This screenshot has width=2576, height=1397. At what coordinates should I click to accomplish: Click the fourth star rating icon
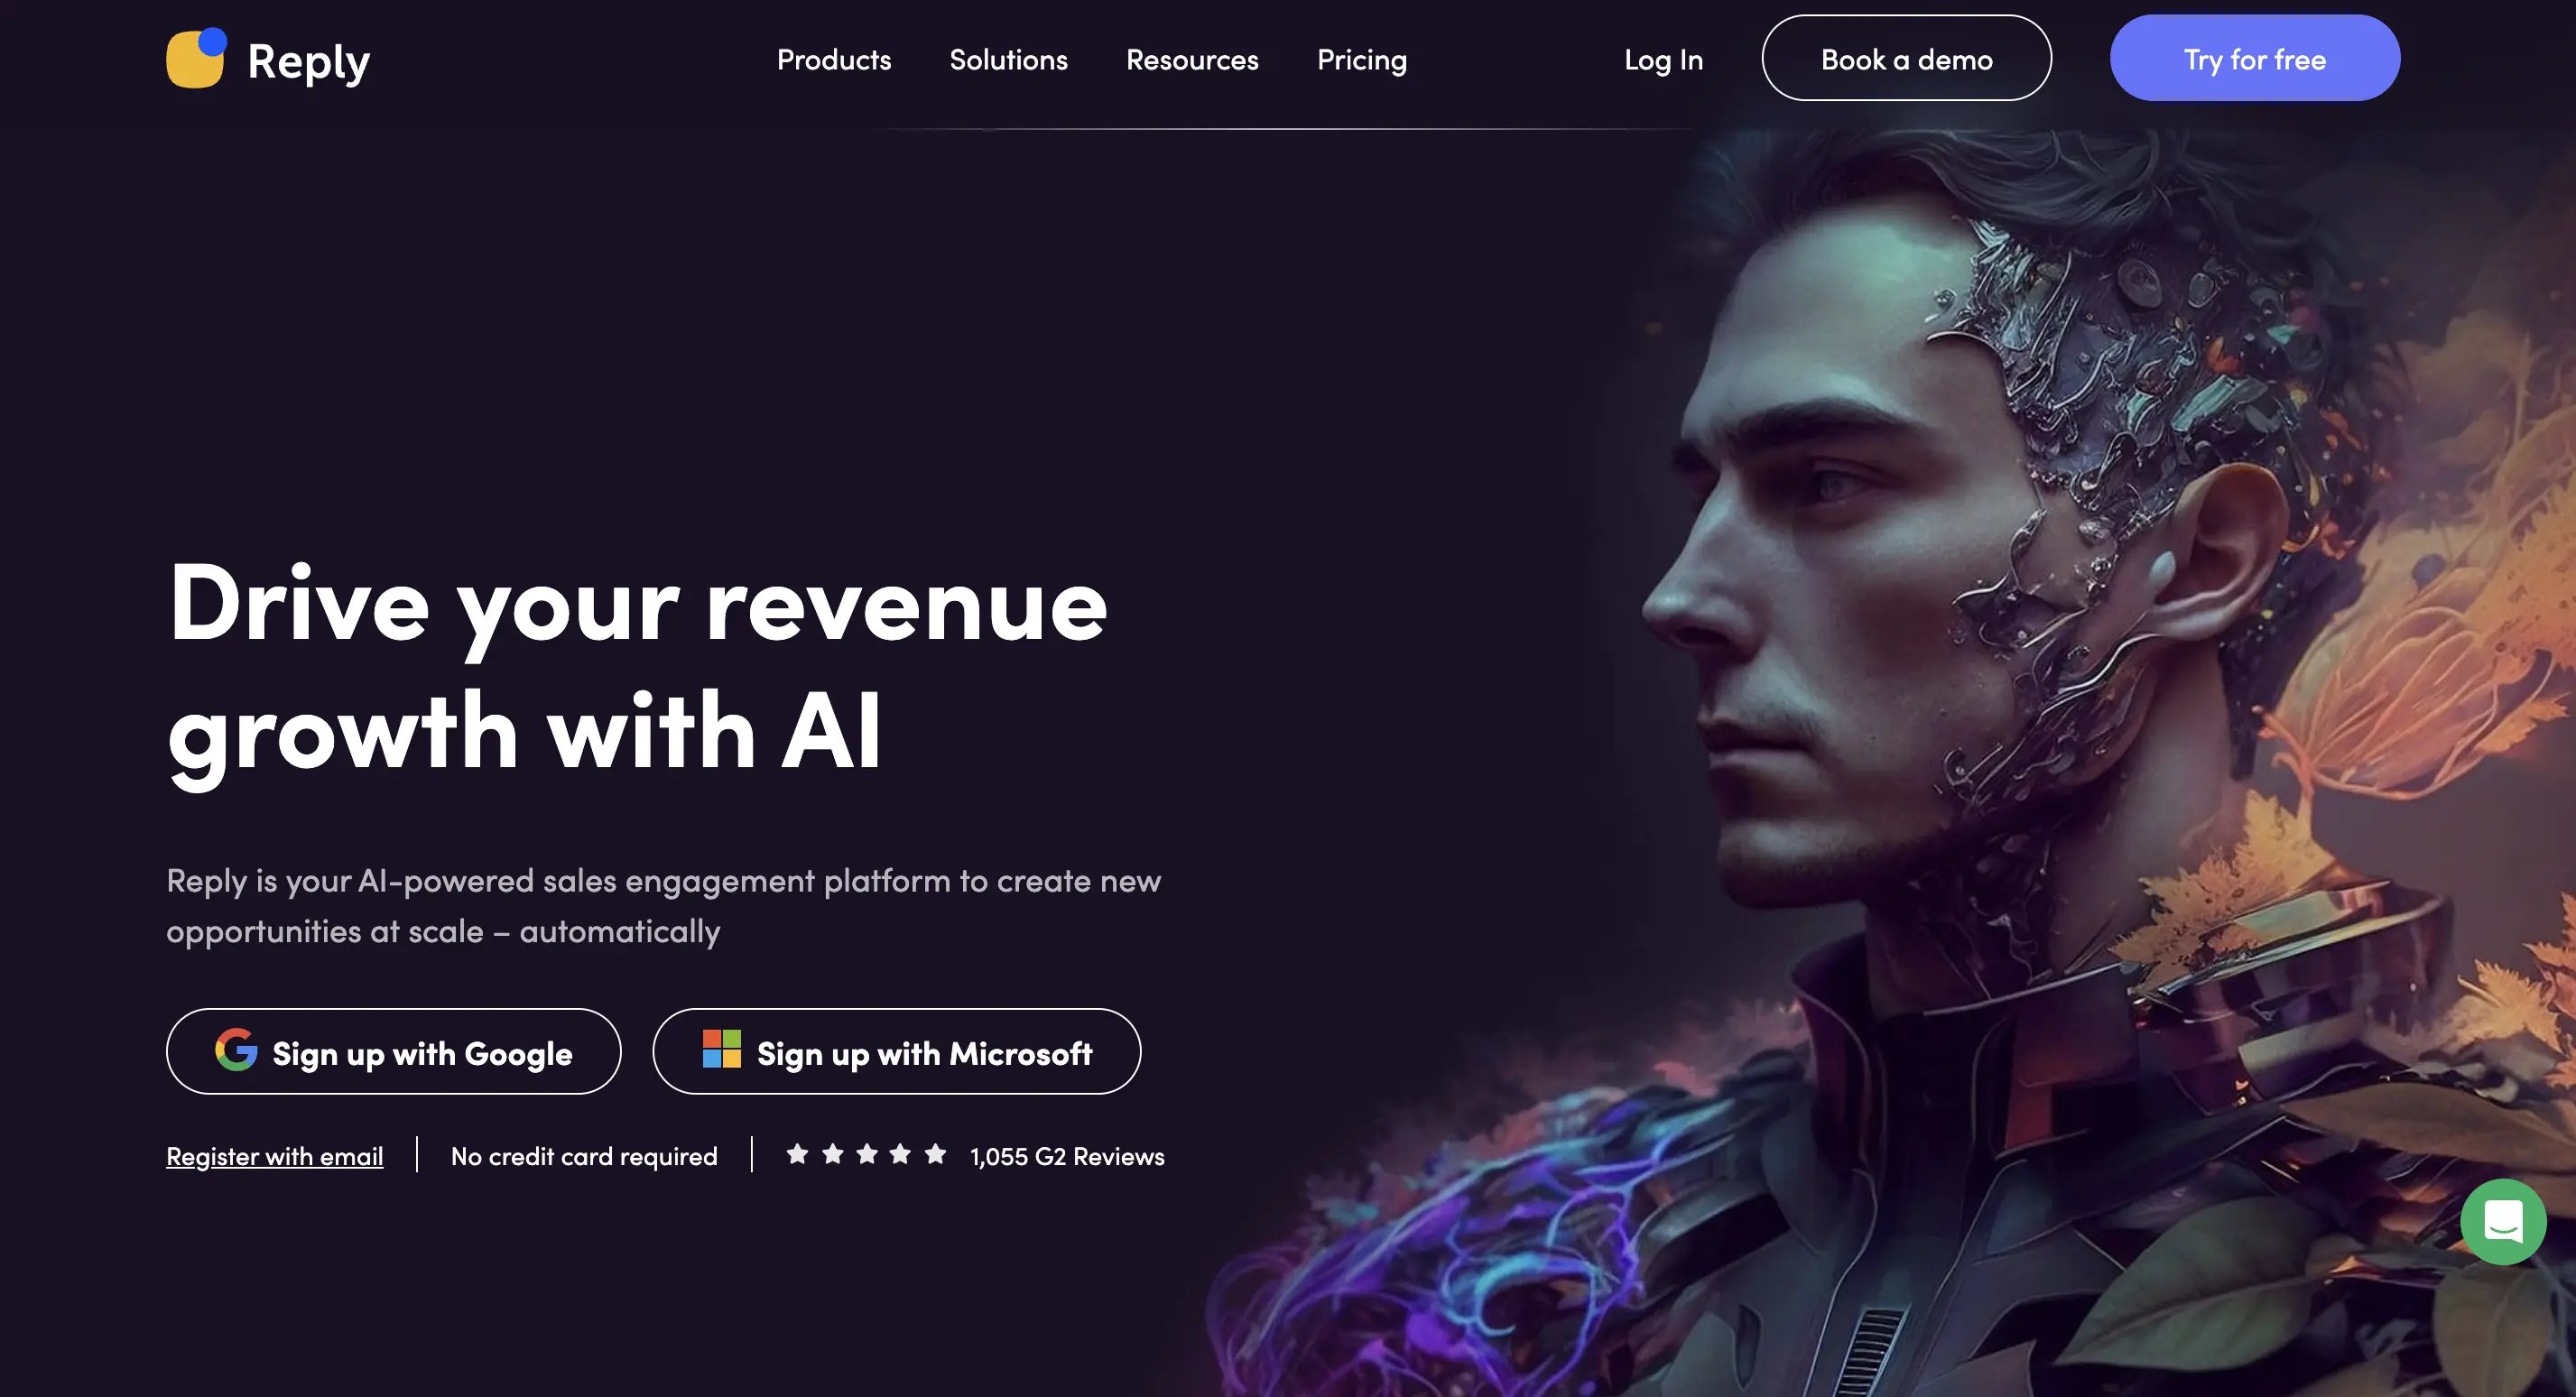pos(900,1152)
